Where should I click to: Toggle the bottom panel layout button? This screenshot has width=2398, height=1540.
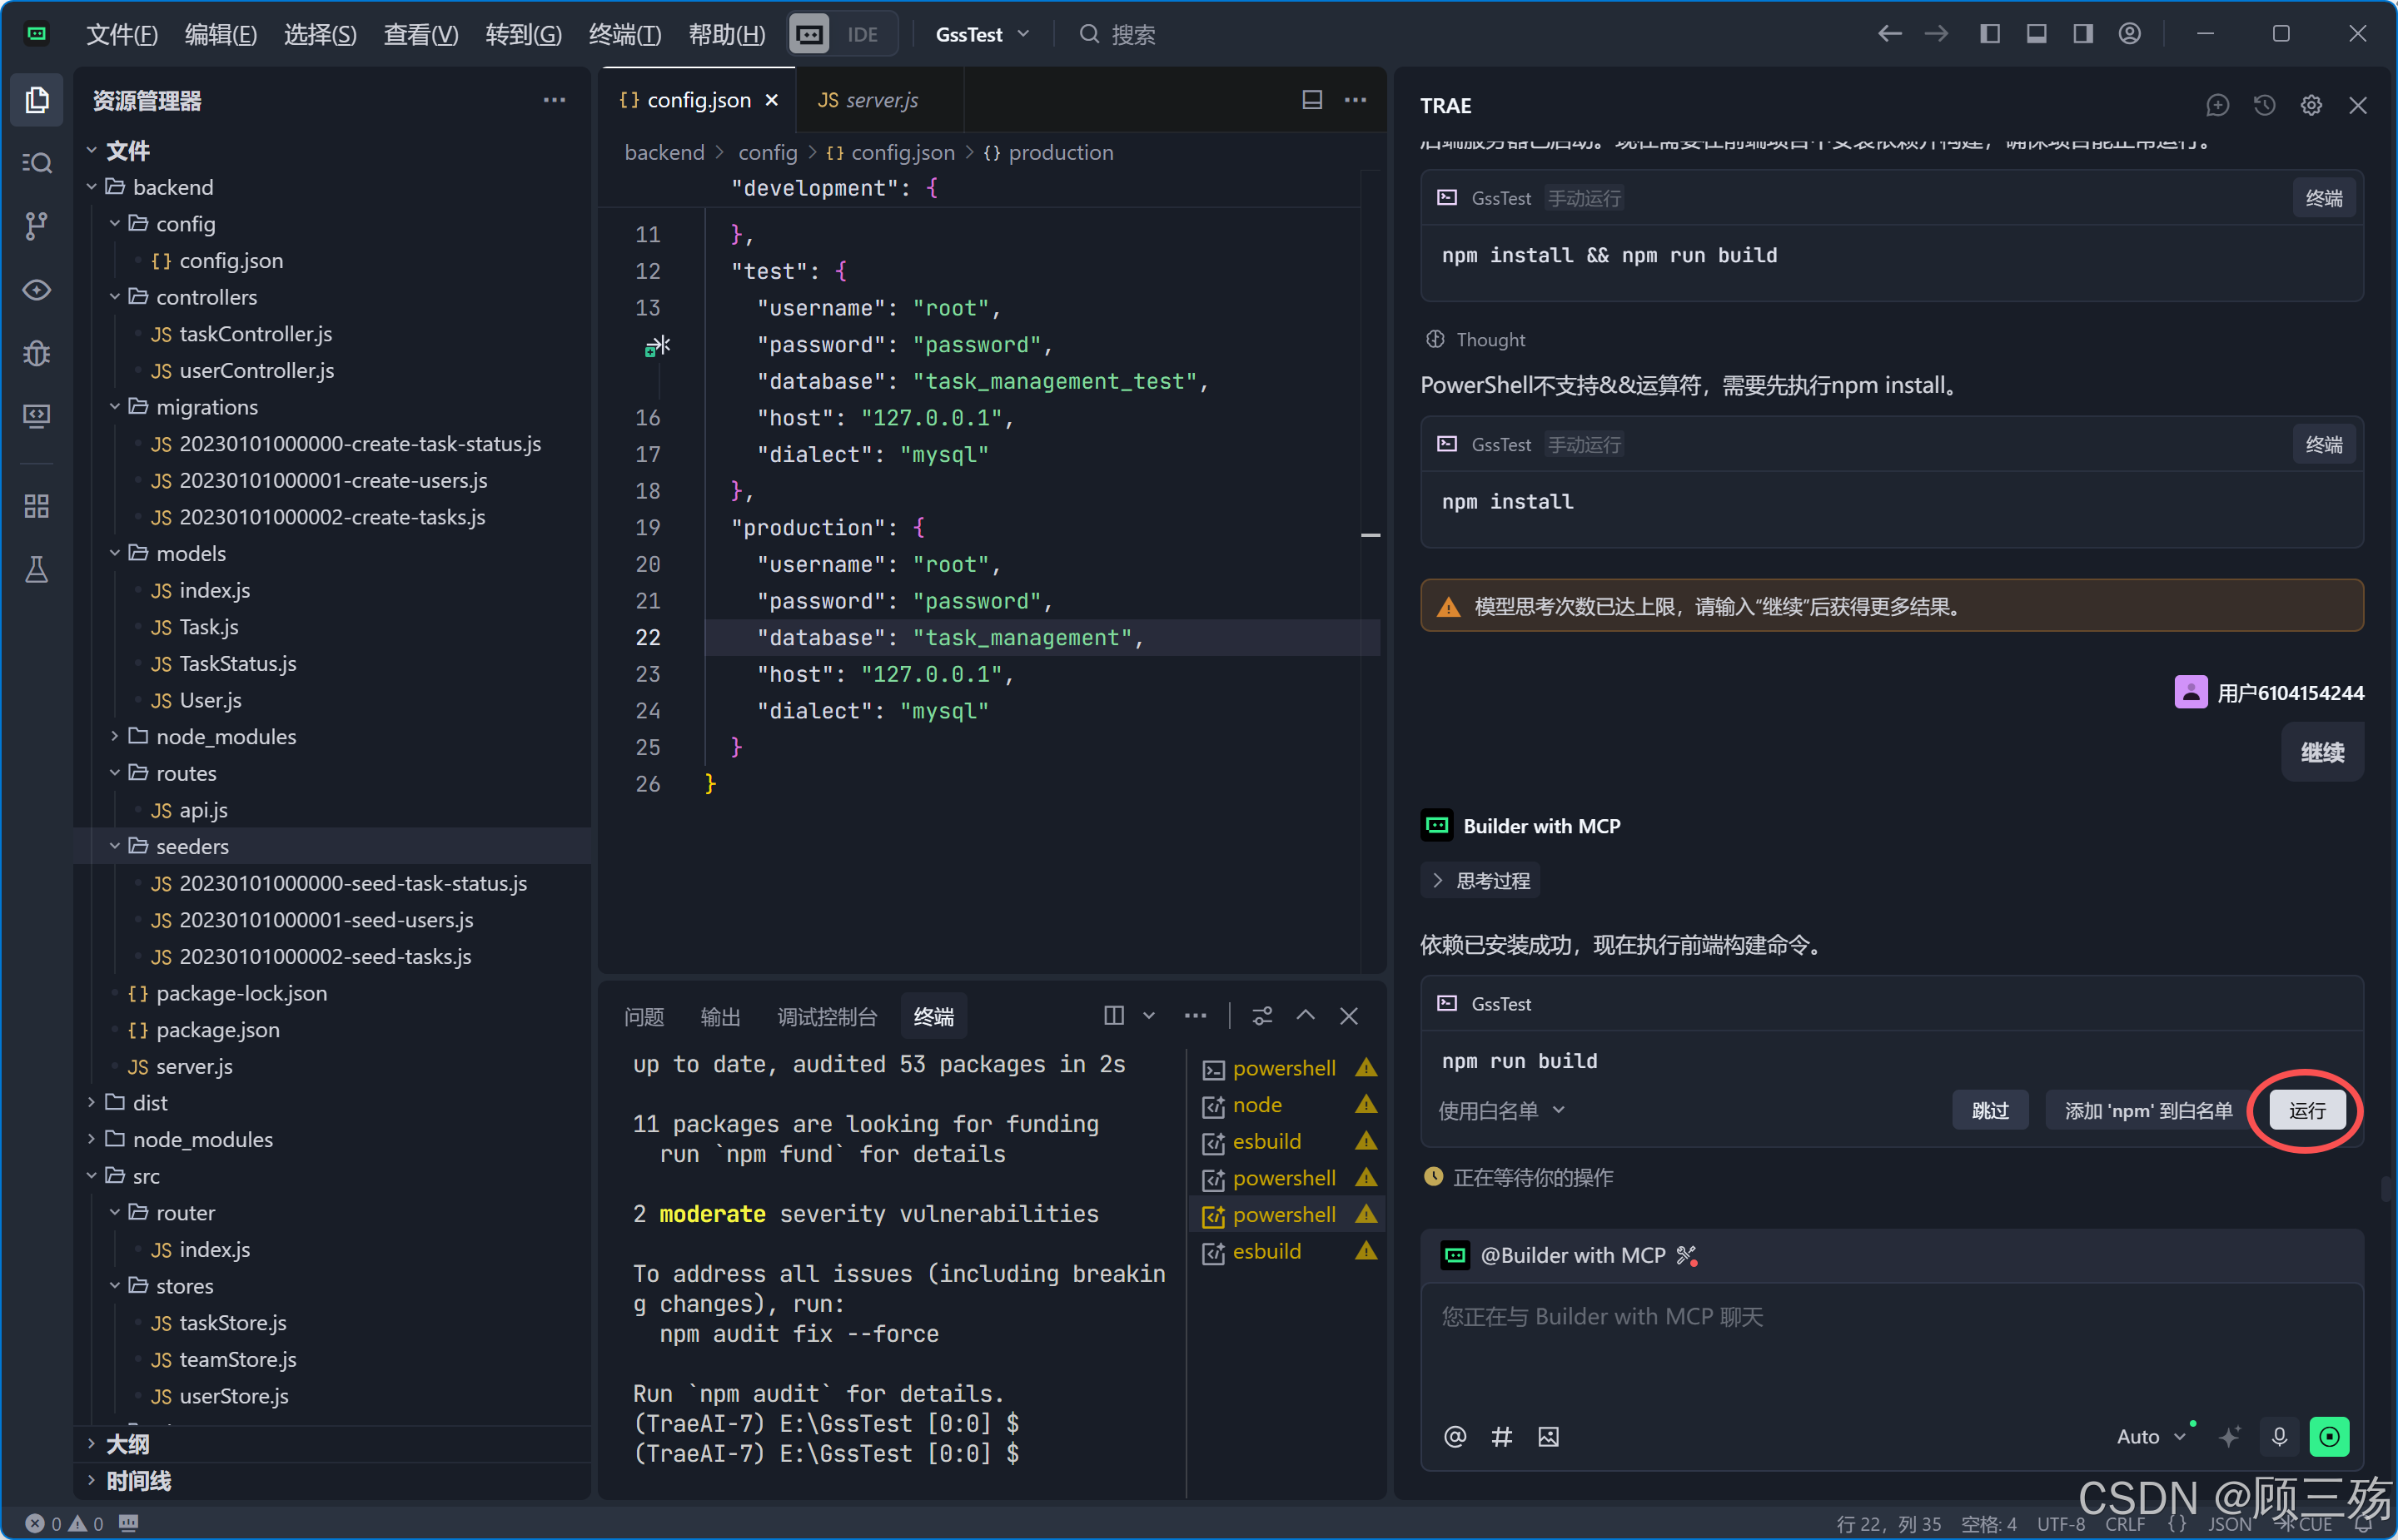(x=2036, y=34)
